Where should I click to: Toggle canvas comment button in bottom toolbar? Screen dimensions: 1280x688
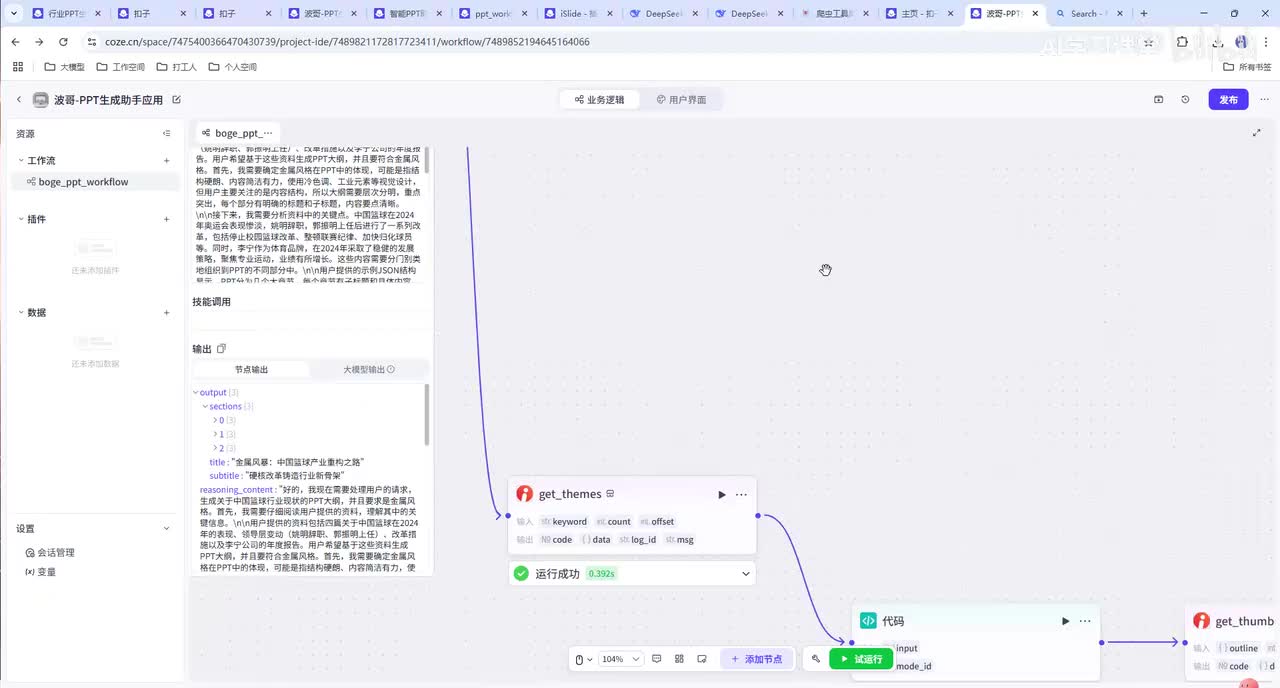(x=657, y=660)
